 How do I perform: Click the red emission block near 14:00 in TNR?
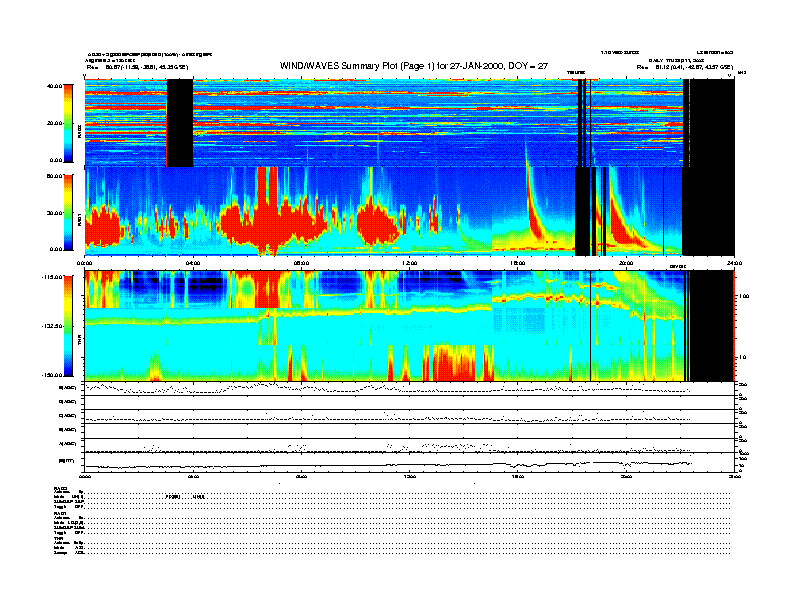(456, 363)
